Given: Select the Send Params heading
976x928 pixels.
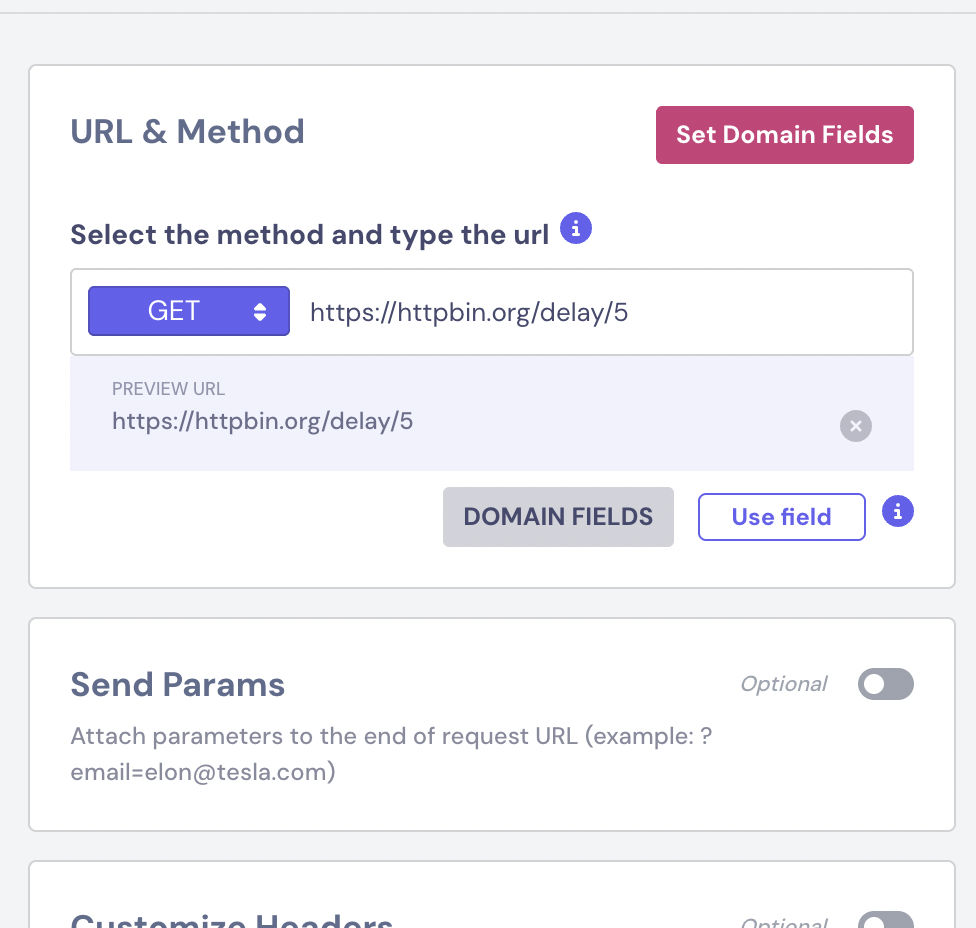Looking at the screenshot, I should pyautogui.click(x=177, y=685).
